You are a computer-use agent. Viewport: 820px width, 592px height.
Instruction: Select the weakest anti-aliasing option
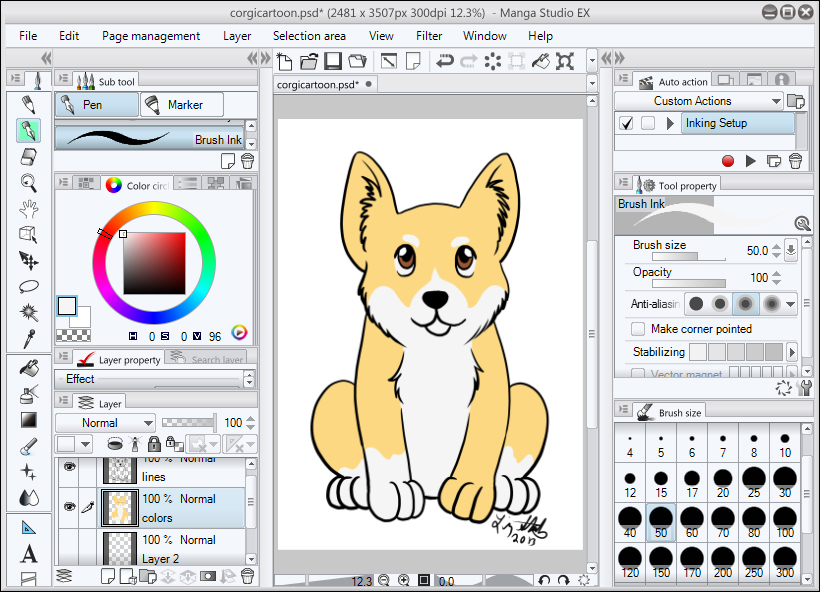696,303
